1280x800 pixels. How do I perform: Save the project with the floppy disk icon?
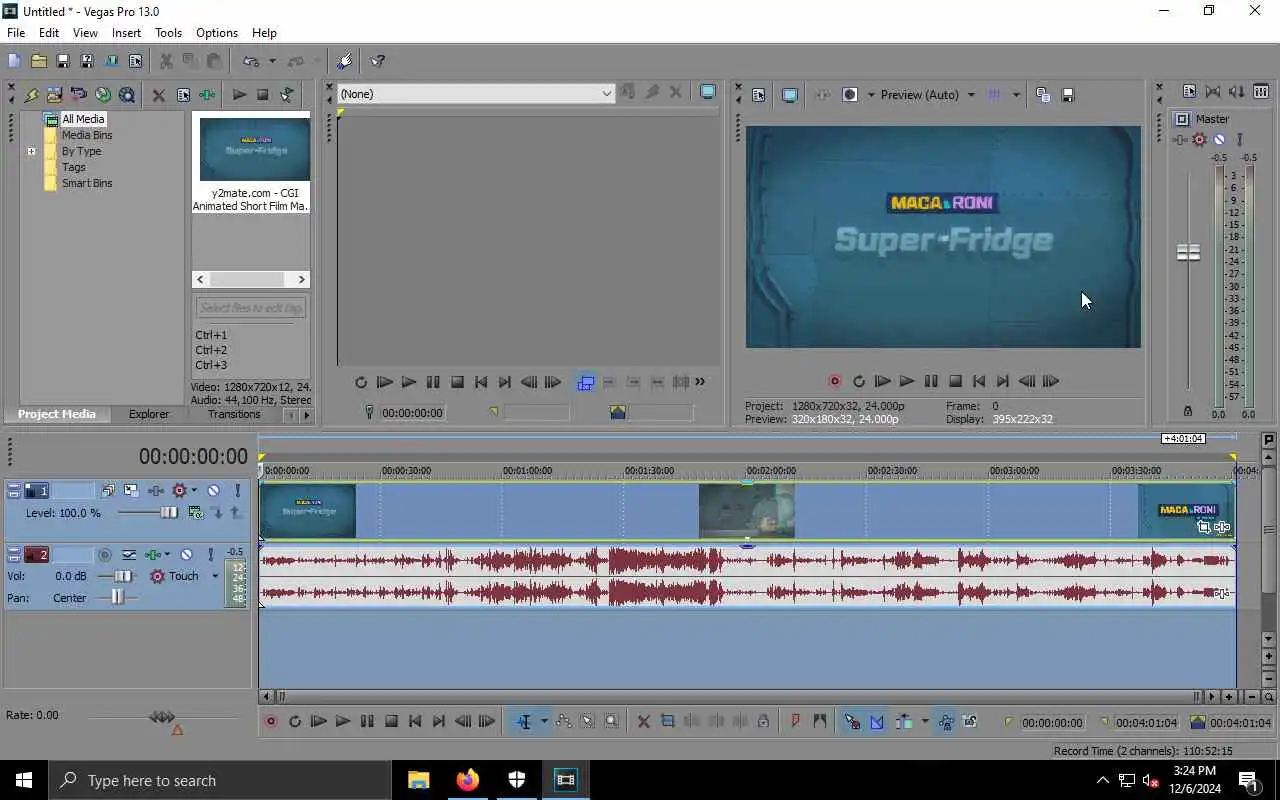[x=62, y=61]
